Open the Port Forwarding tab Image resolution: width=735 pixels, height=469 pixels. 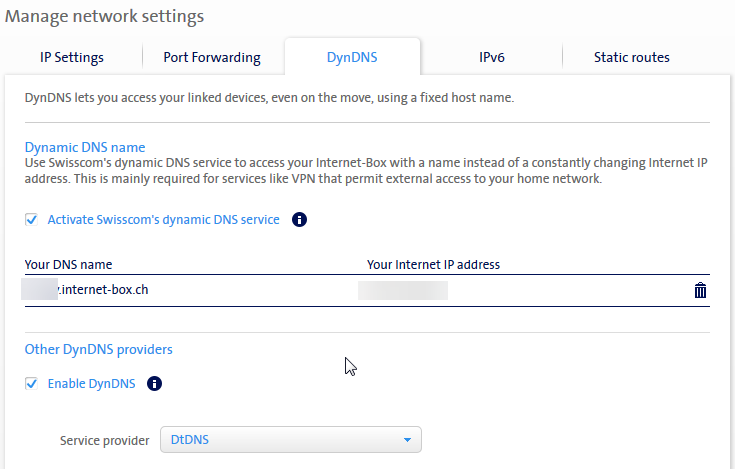(212, 57)
